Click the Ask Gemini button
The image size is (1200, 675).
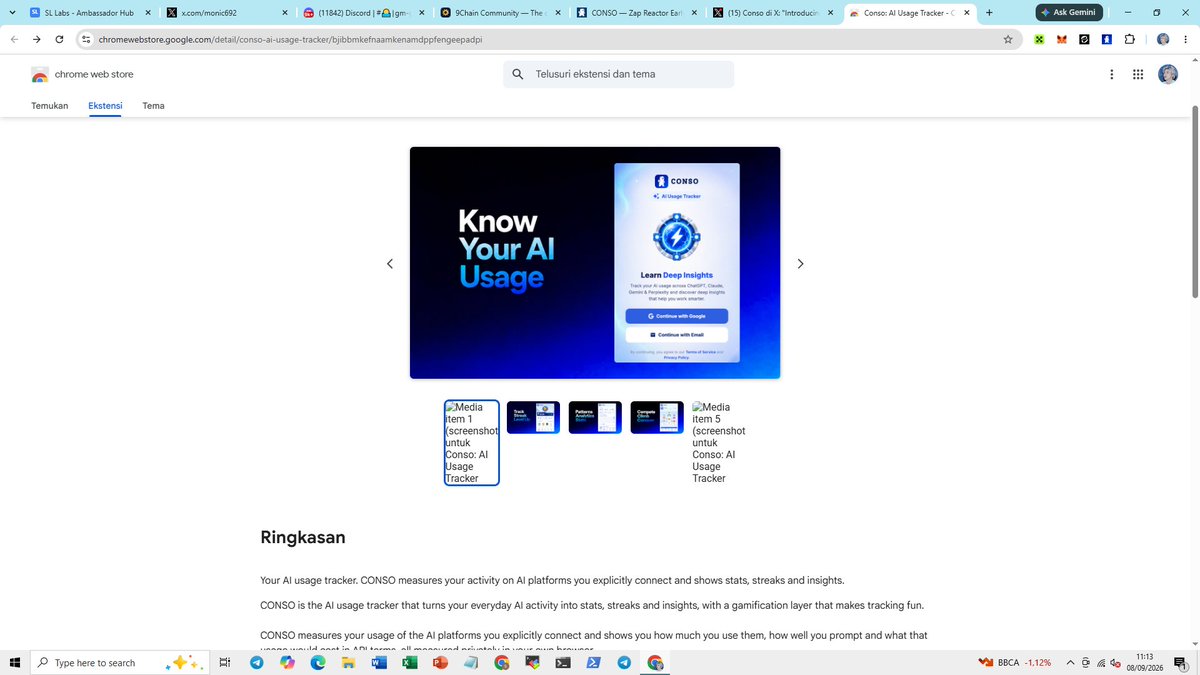[x=1070, y=13]
